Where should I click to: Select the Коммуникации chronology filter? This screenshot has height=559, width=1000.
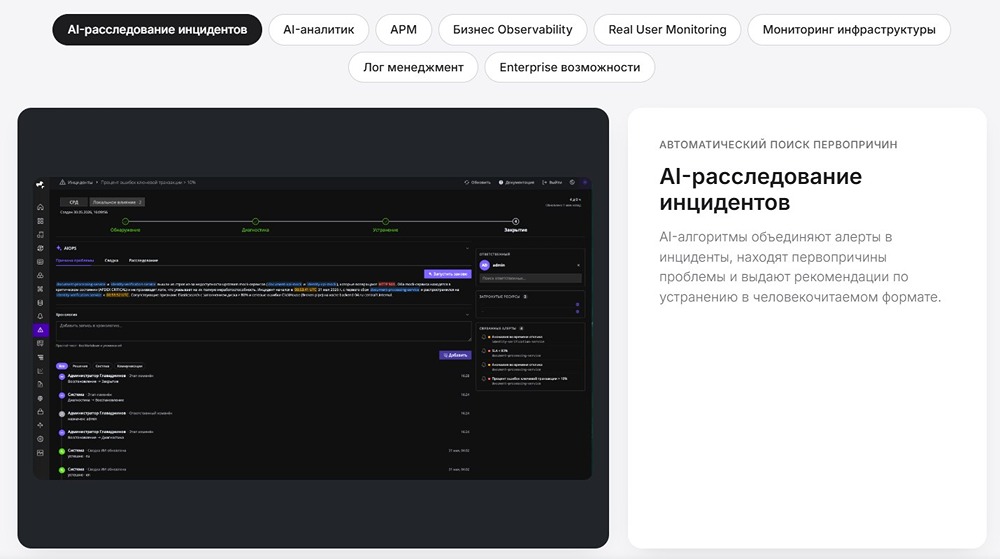pyautogui.click(x=129, y=367)
